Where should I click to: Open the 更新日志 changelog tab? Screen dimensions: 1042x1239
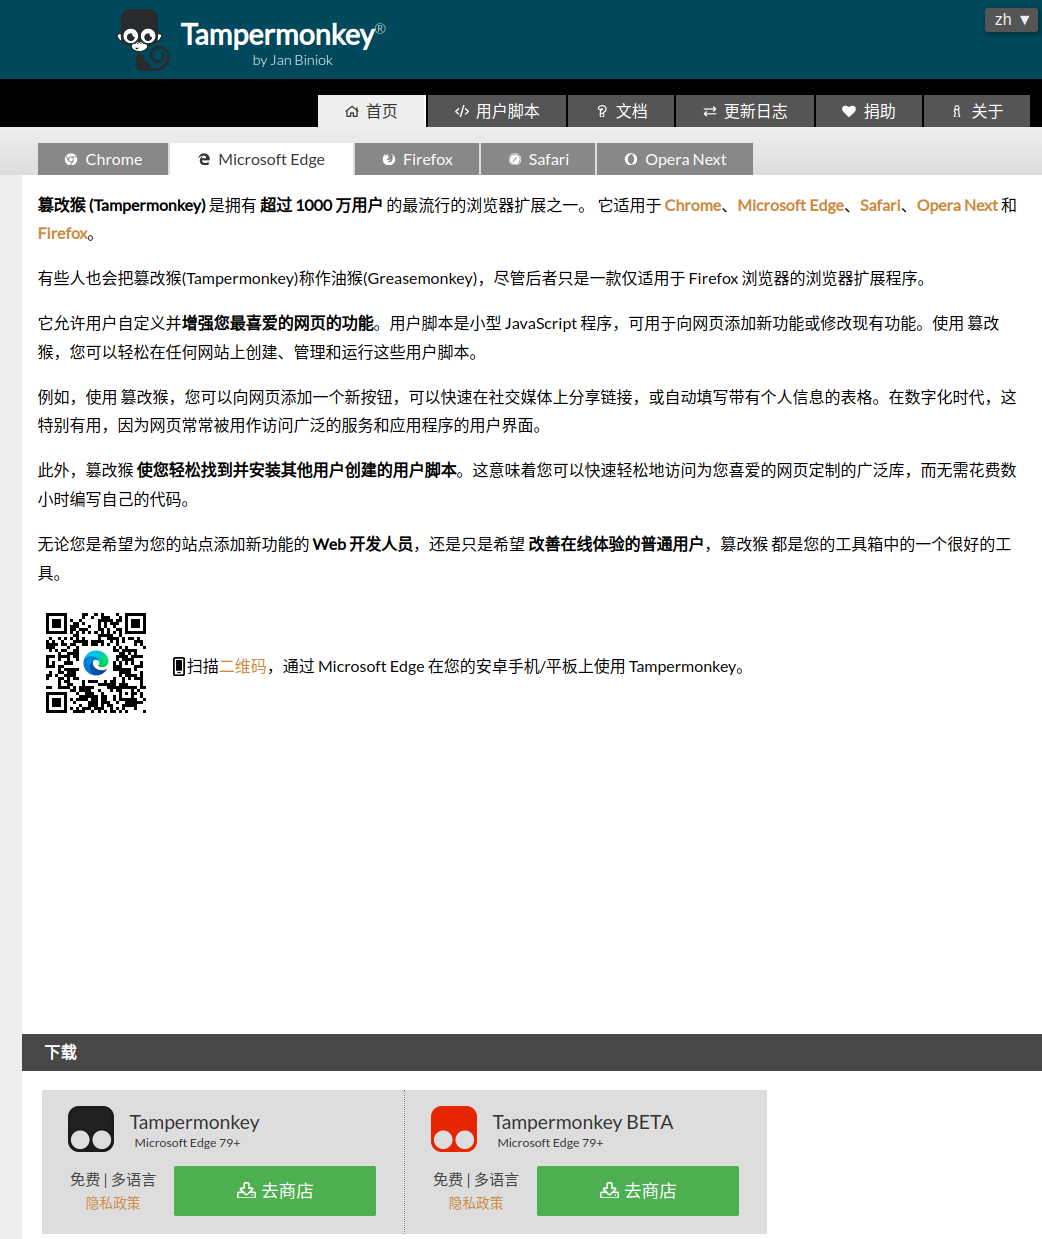click(x=745, y=111)
